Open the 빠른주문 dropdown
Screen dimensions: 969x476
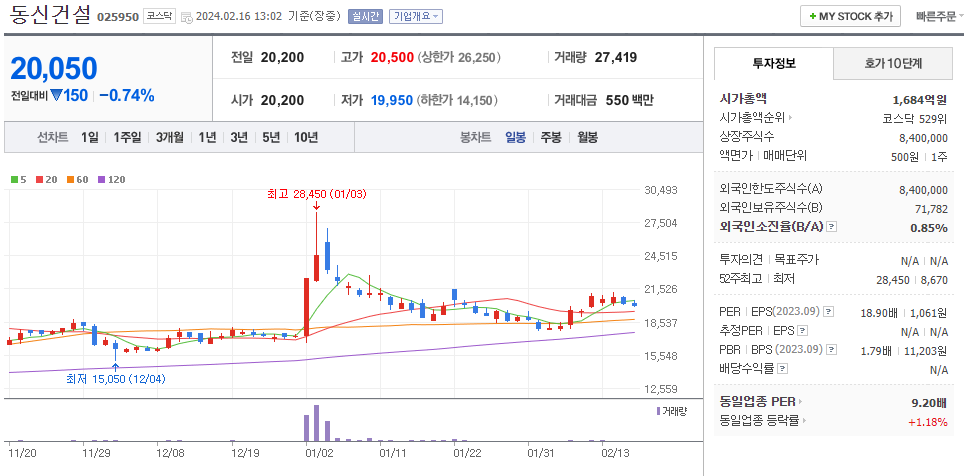(x=939, y=17)
